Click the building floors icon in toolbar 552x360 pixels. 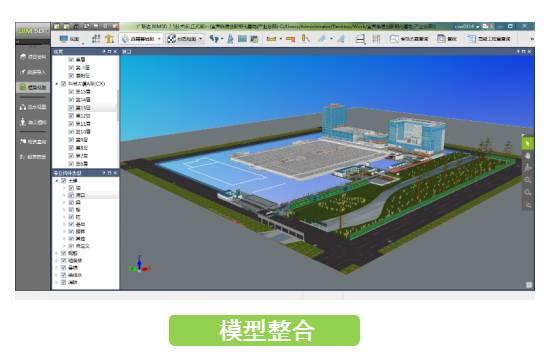tap(96, 38)
